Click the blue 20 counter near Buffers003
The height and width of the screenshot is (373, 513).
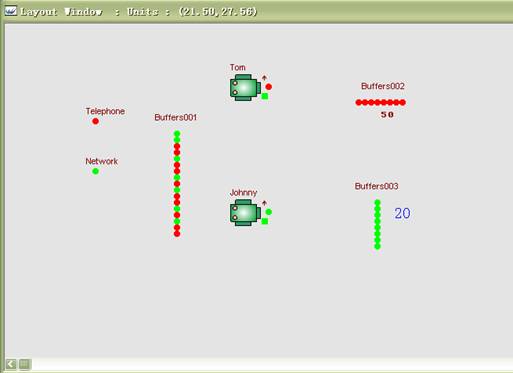point(402,213)
